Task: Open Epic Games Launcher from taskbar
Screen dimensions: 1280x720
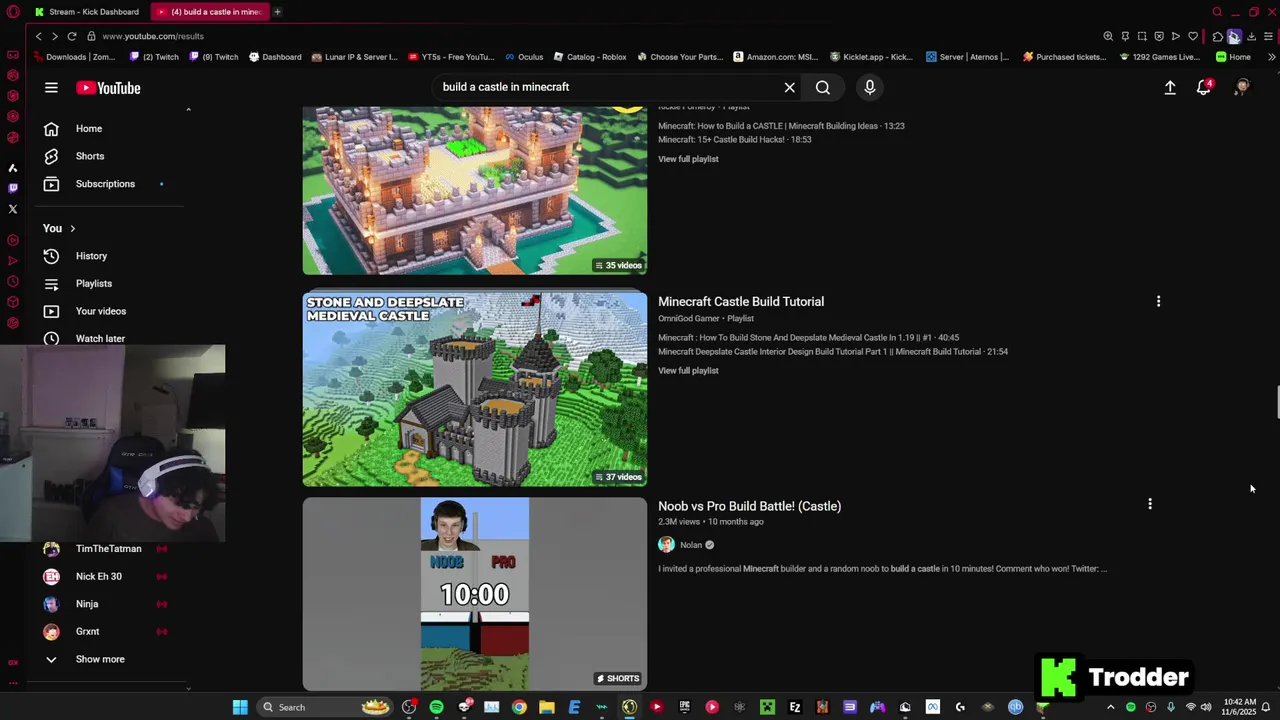Action: click(684, 707)
